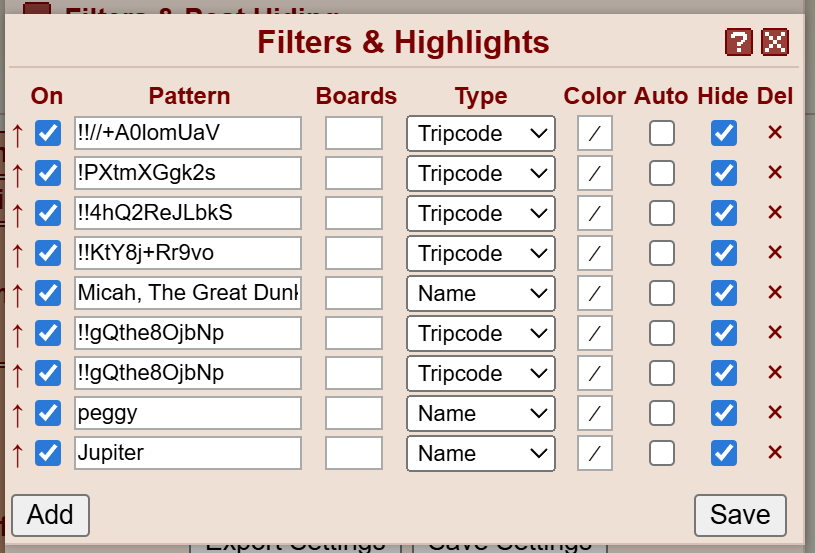Edit the !!KtY8j+Rr9vo pattern field
The width and height of the screenshot is (815, 553).
coord(188,253)
